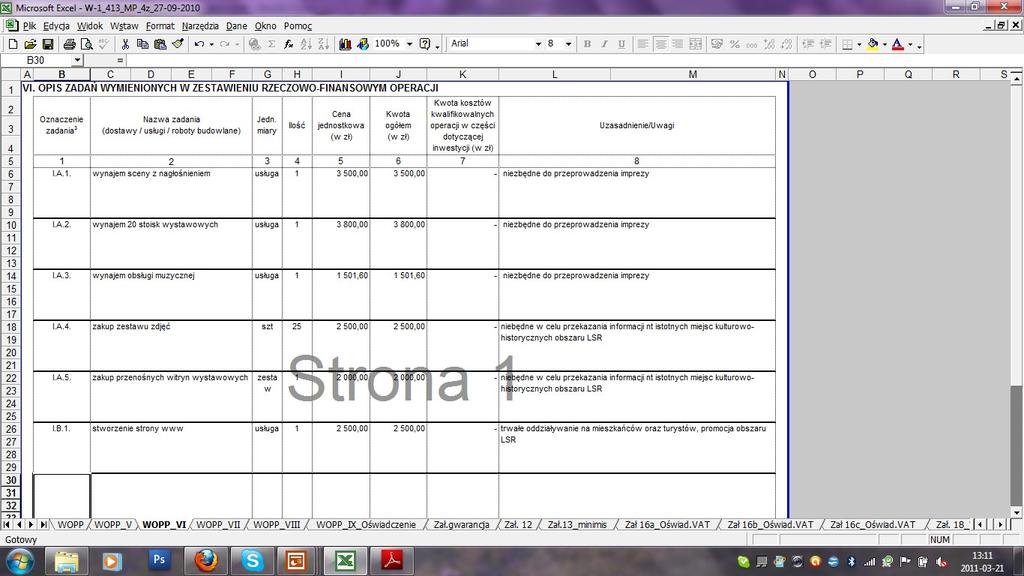
Task: Open Print Preview from the toolbar
Action: coord(86,44)
